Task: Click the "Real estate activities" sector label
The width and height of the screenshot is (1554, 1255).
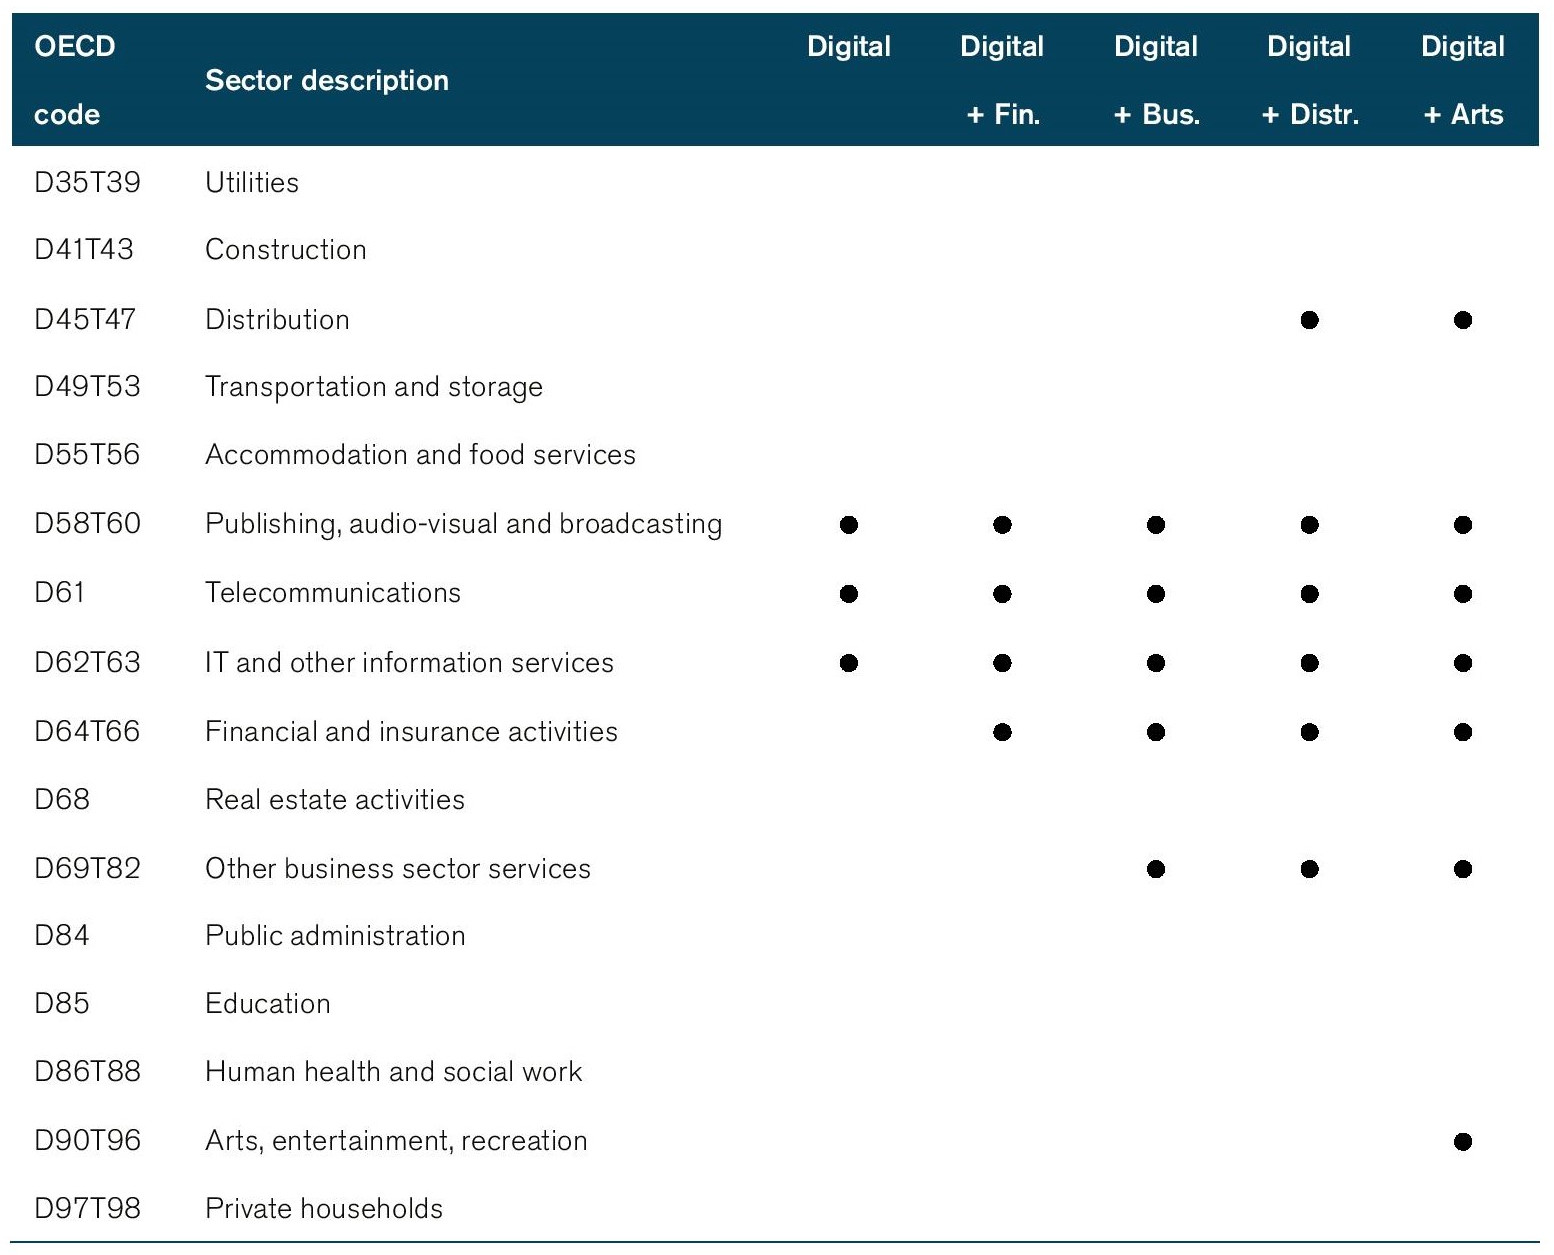Action: click(x=335, y=800)
